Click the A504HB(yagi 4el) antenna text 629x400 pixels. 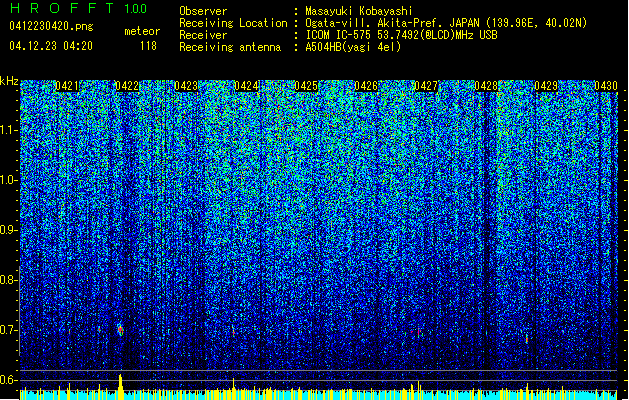point(353,47)
